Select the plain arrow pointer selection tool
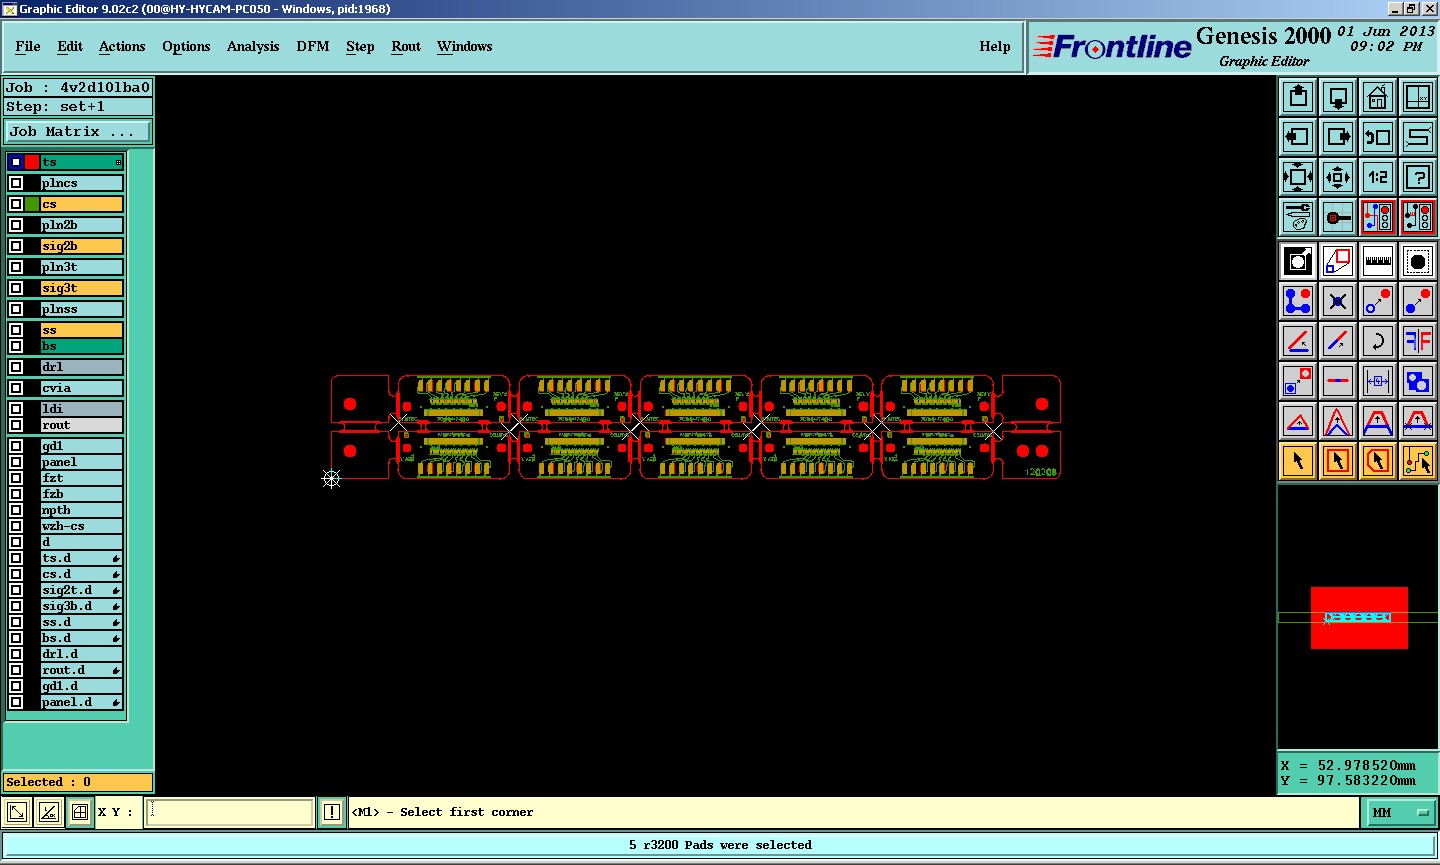The height and width of the screenshot is (865, 1440). (x=1298, y=461)
